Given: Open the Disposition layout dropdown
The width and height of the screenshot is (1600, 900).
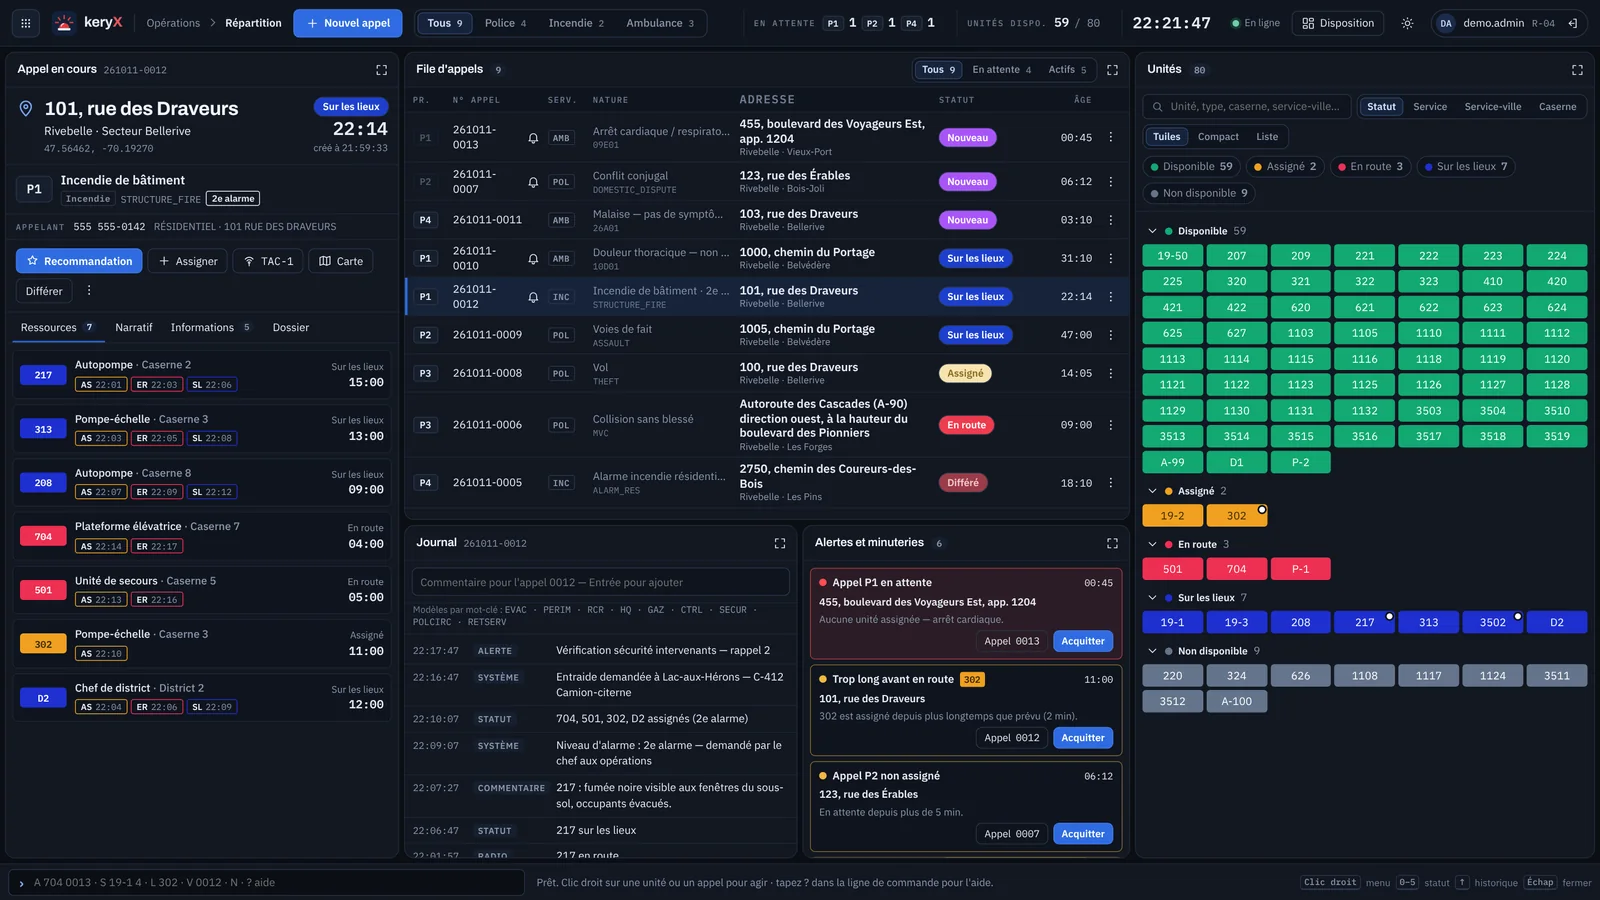Looking at the screenshot, I should coord(1338,23).
